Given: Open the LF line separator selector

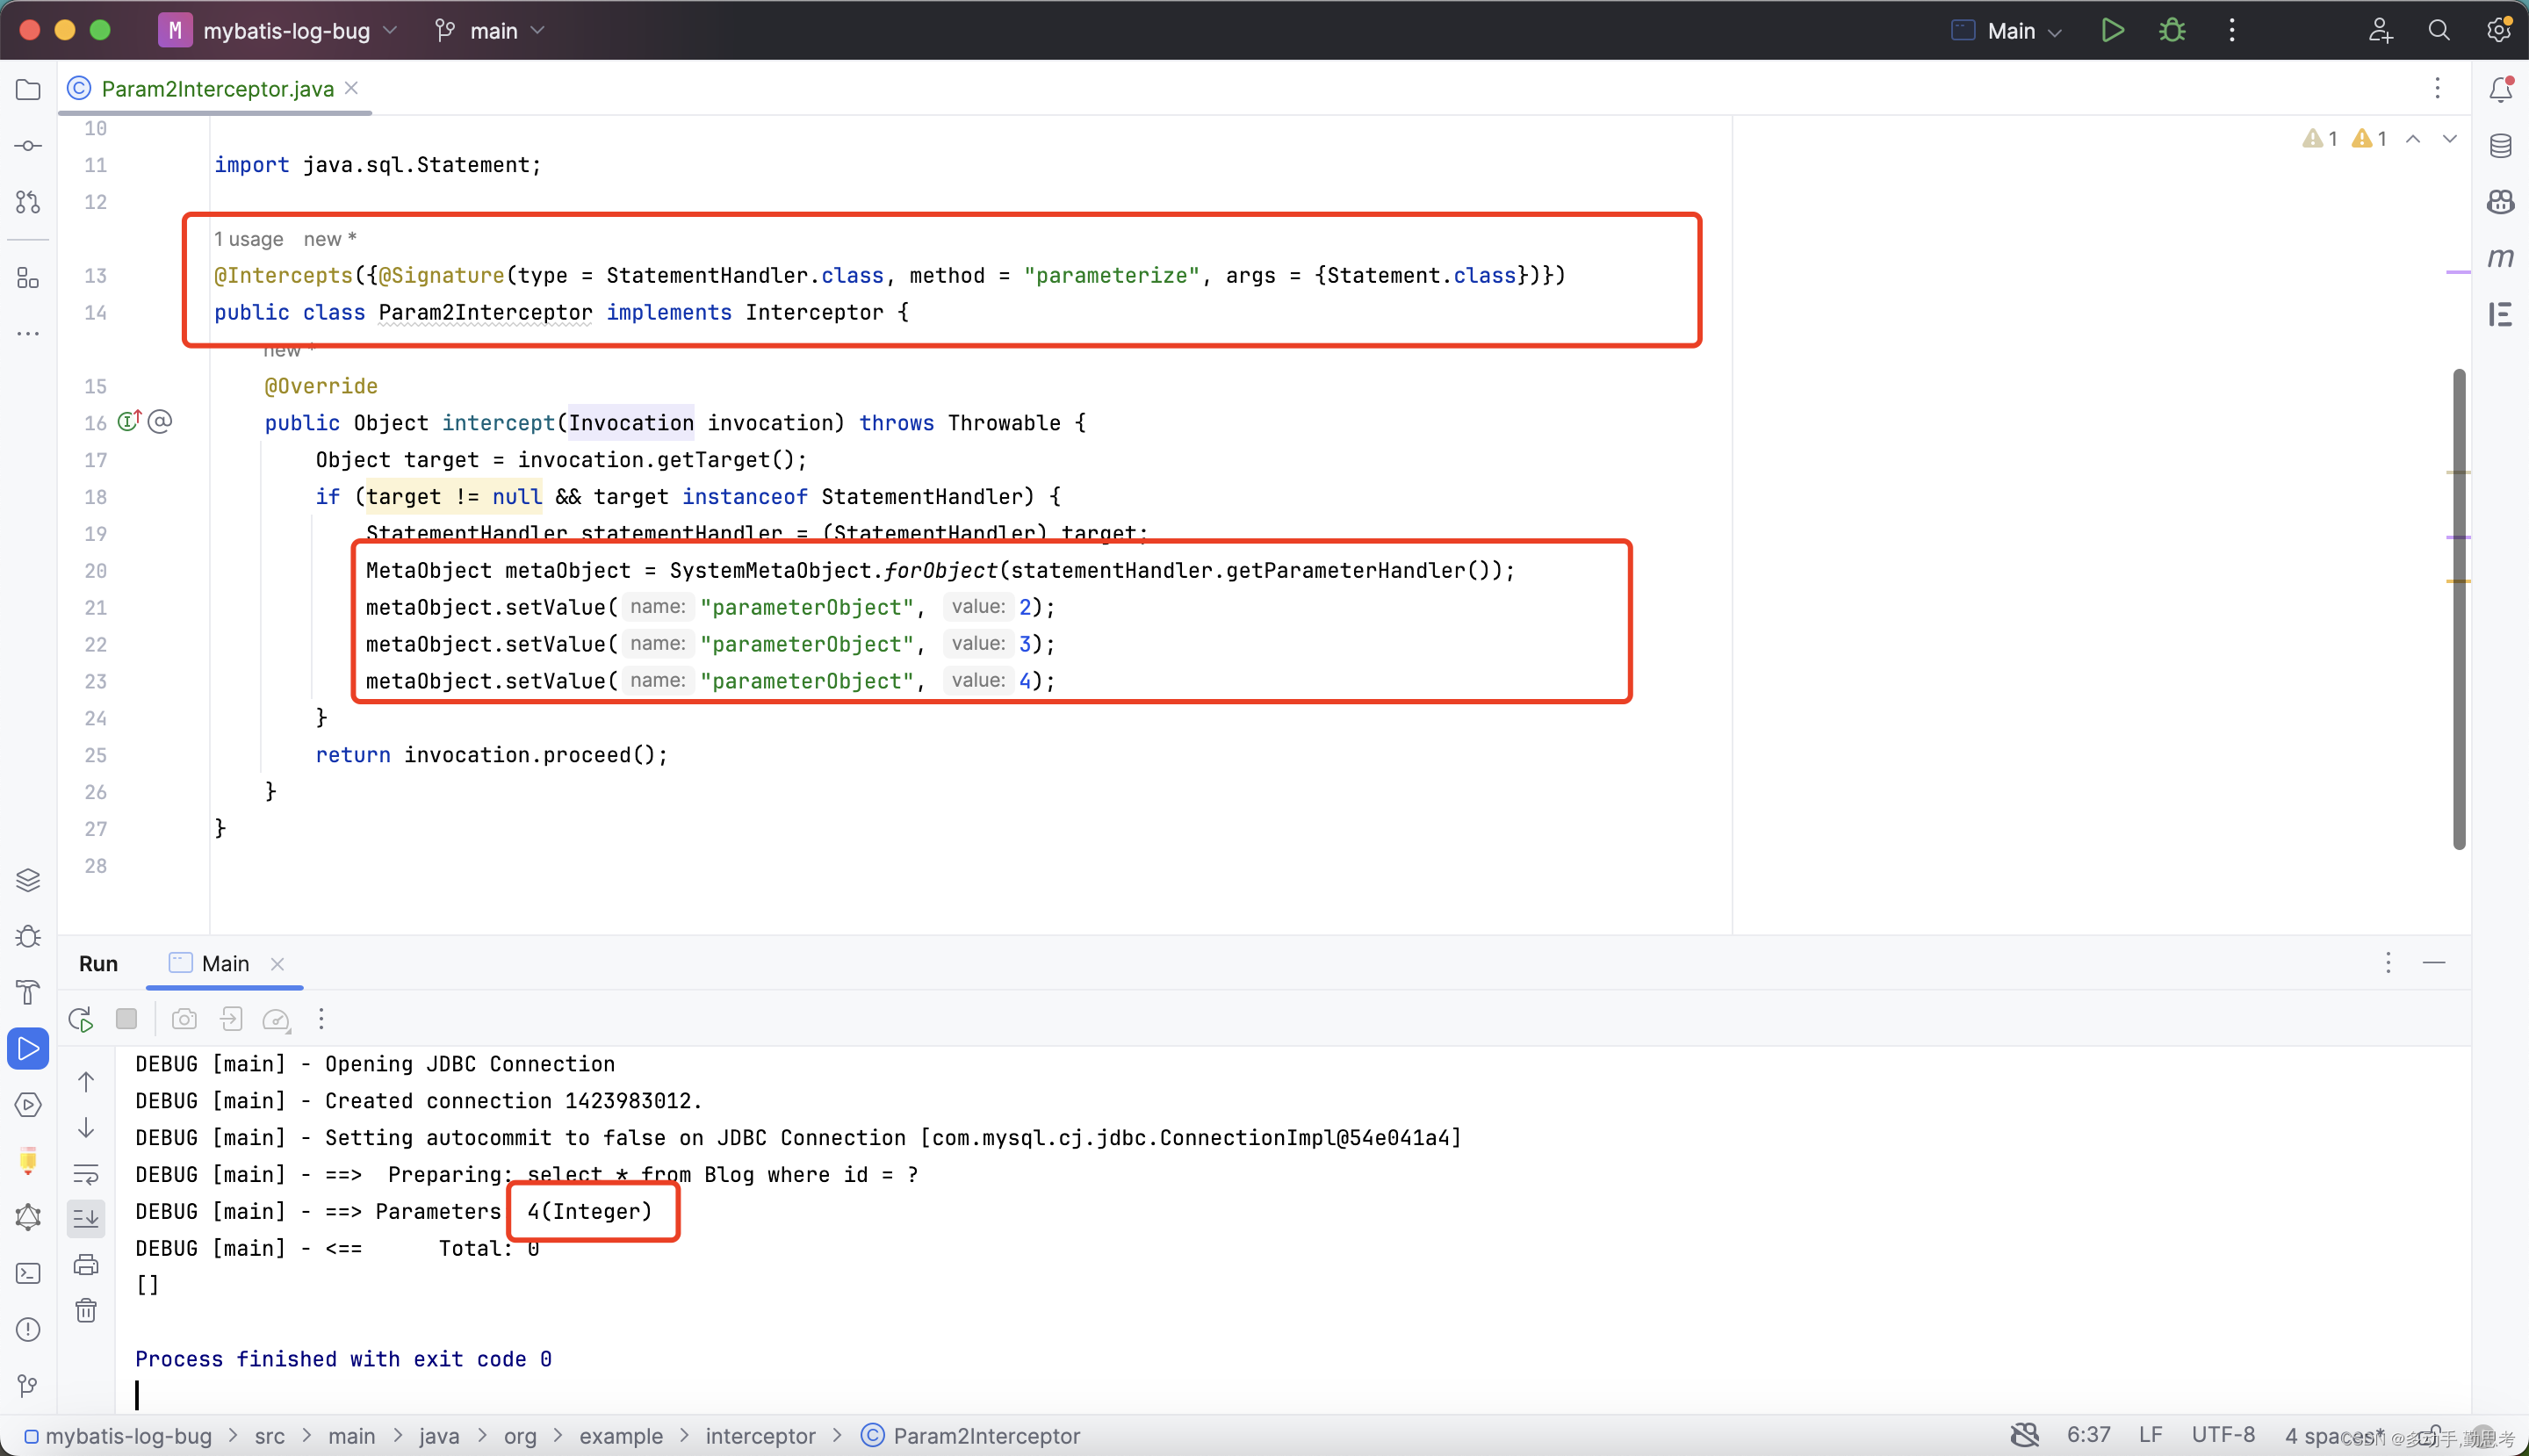Looking at the screenshot, I should (2150, 1435).
